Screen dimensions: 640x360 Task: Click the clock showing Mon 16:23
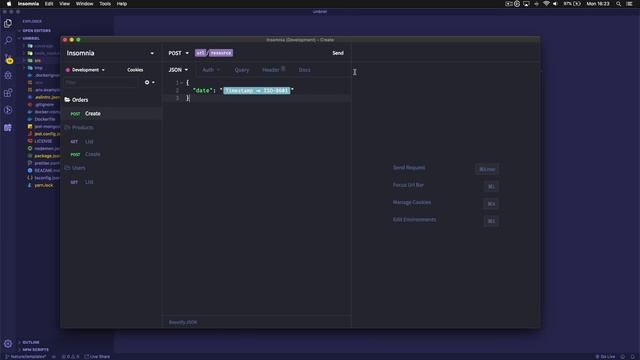[x=598, y=4]
